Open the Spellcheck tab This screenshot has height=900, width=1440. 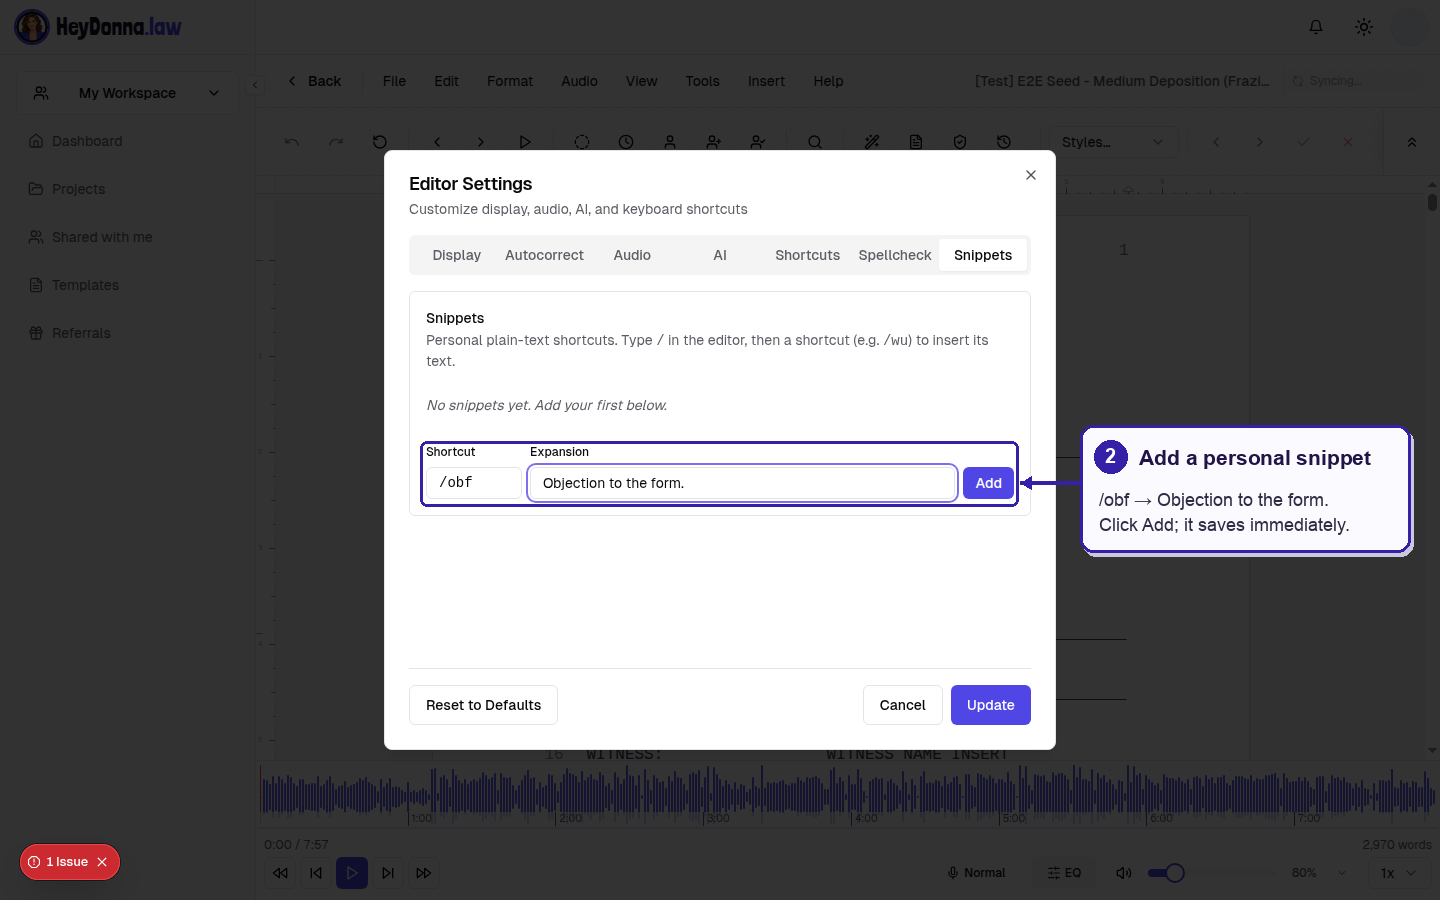(x=895, y=255)
